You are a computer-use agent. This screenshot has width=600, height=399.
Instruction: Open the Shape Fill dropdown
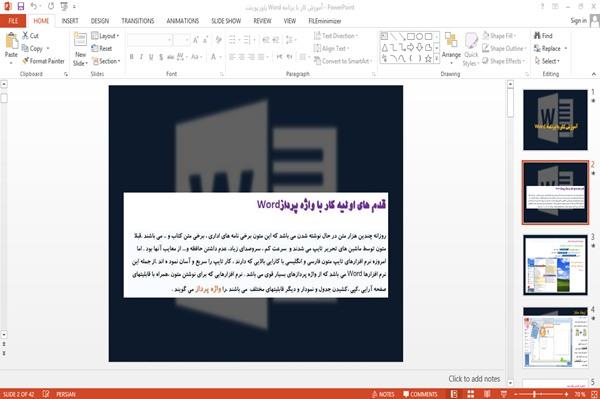(x=499, y=36)
